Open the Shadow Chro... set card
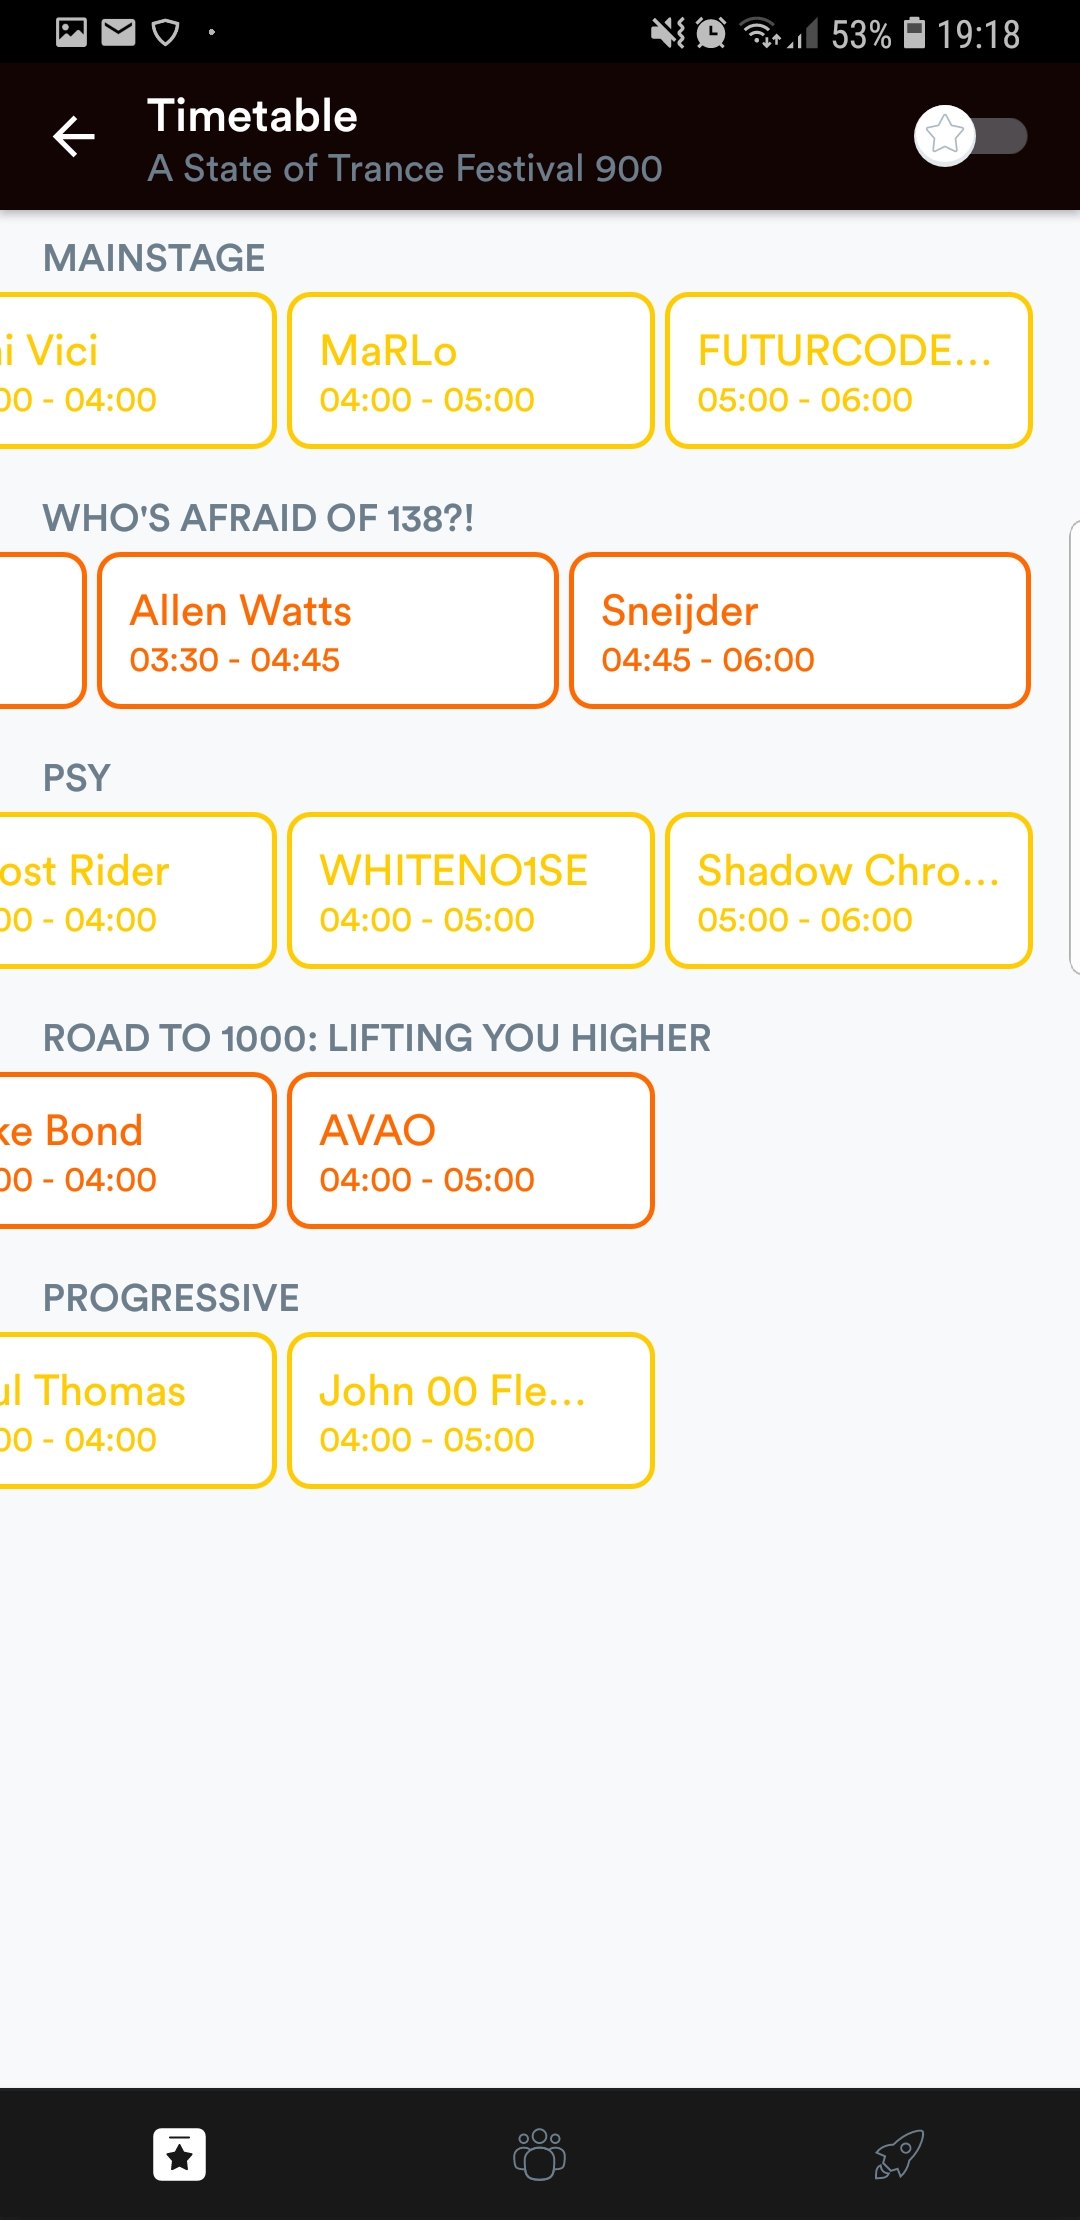This screenshot has height=2220, width=1080. click(848, 891)
